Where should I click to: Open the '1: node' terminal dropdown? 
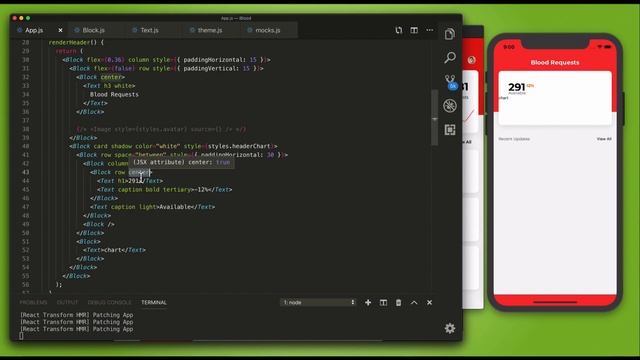click(318, 302)
